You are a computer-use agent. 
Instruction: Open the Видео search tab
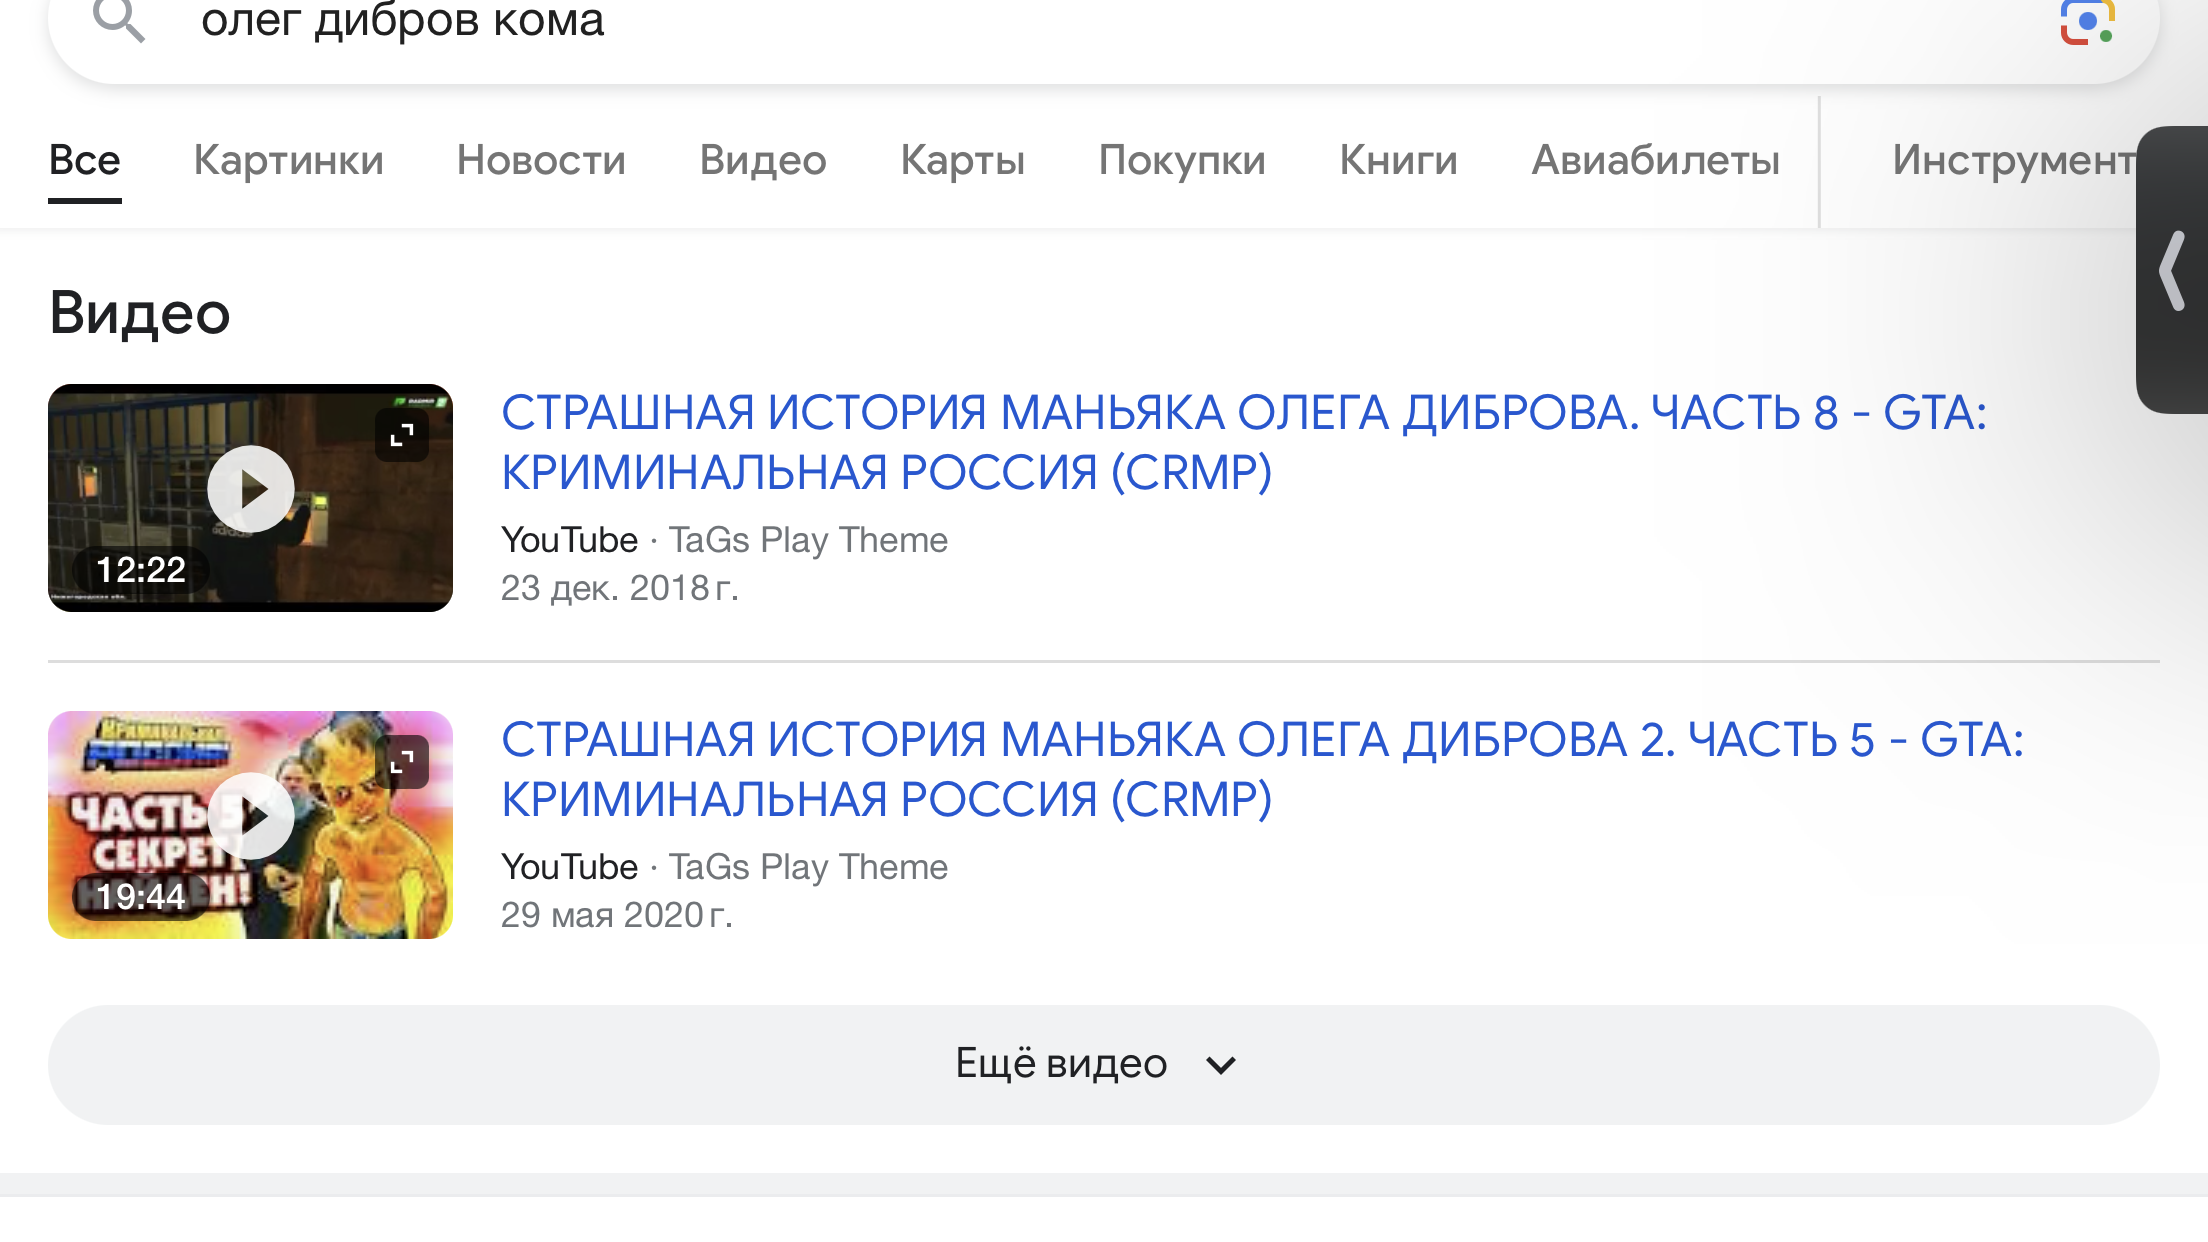[763, 160]
